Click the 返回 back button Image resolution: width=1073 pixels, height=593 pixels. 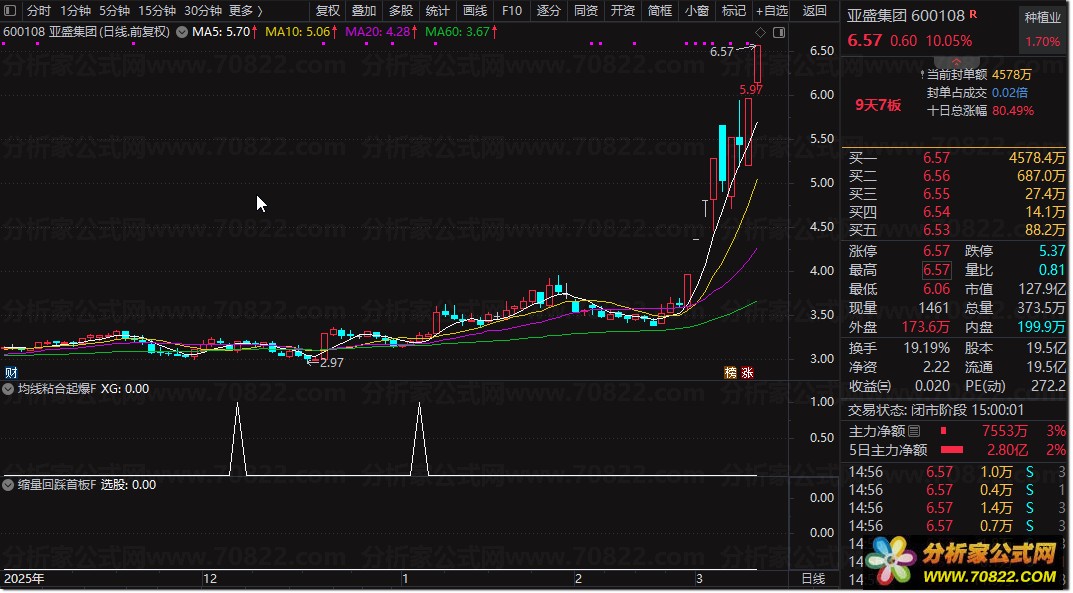814,10
